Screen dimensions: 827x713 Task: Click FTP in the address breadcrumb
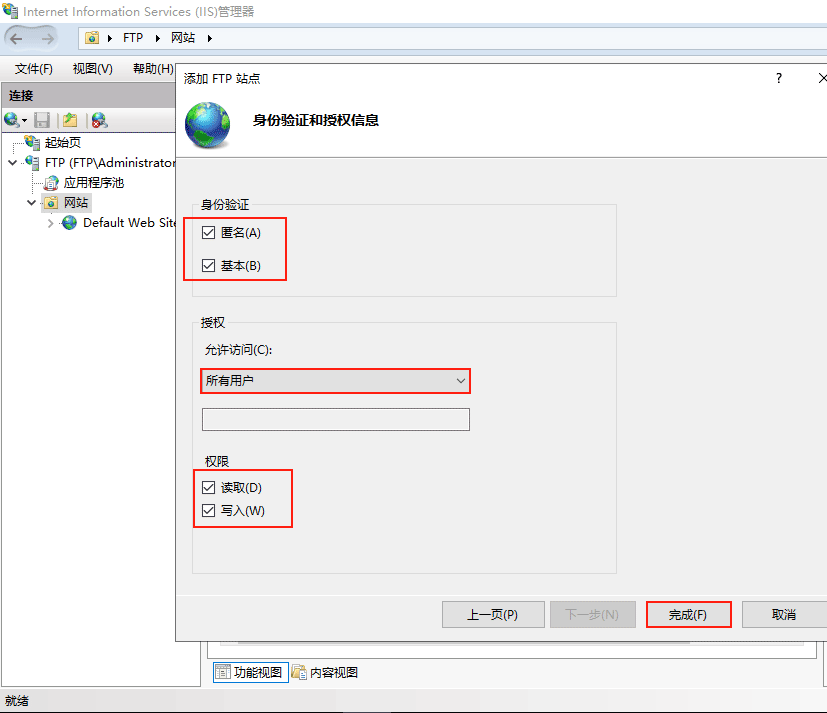click(133, 38)
